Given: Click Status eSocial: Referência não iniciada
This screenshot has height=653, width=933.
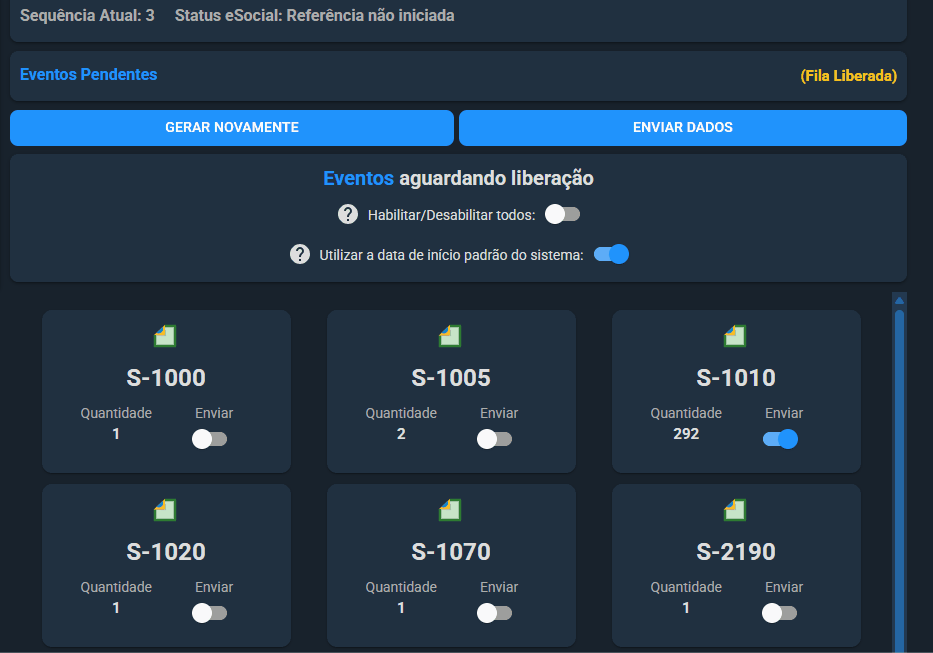Looking at the screenshot, I should [314, 15].
